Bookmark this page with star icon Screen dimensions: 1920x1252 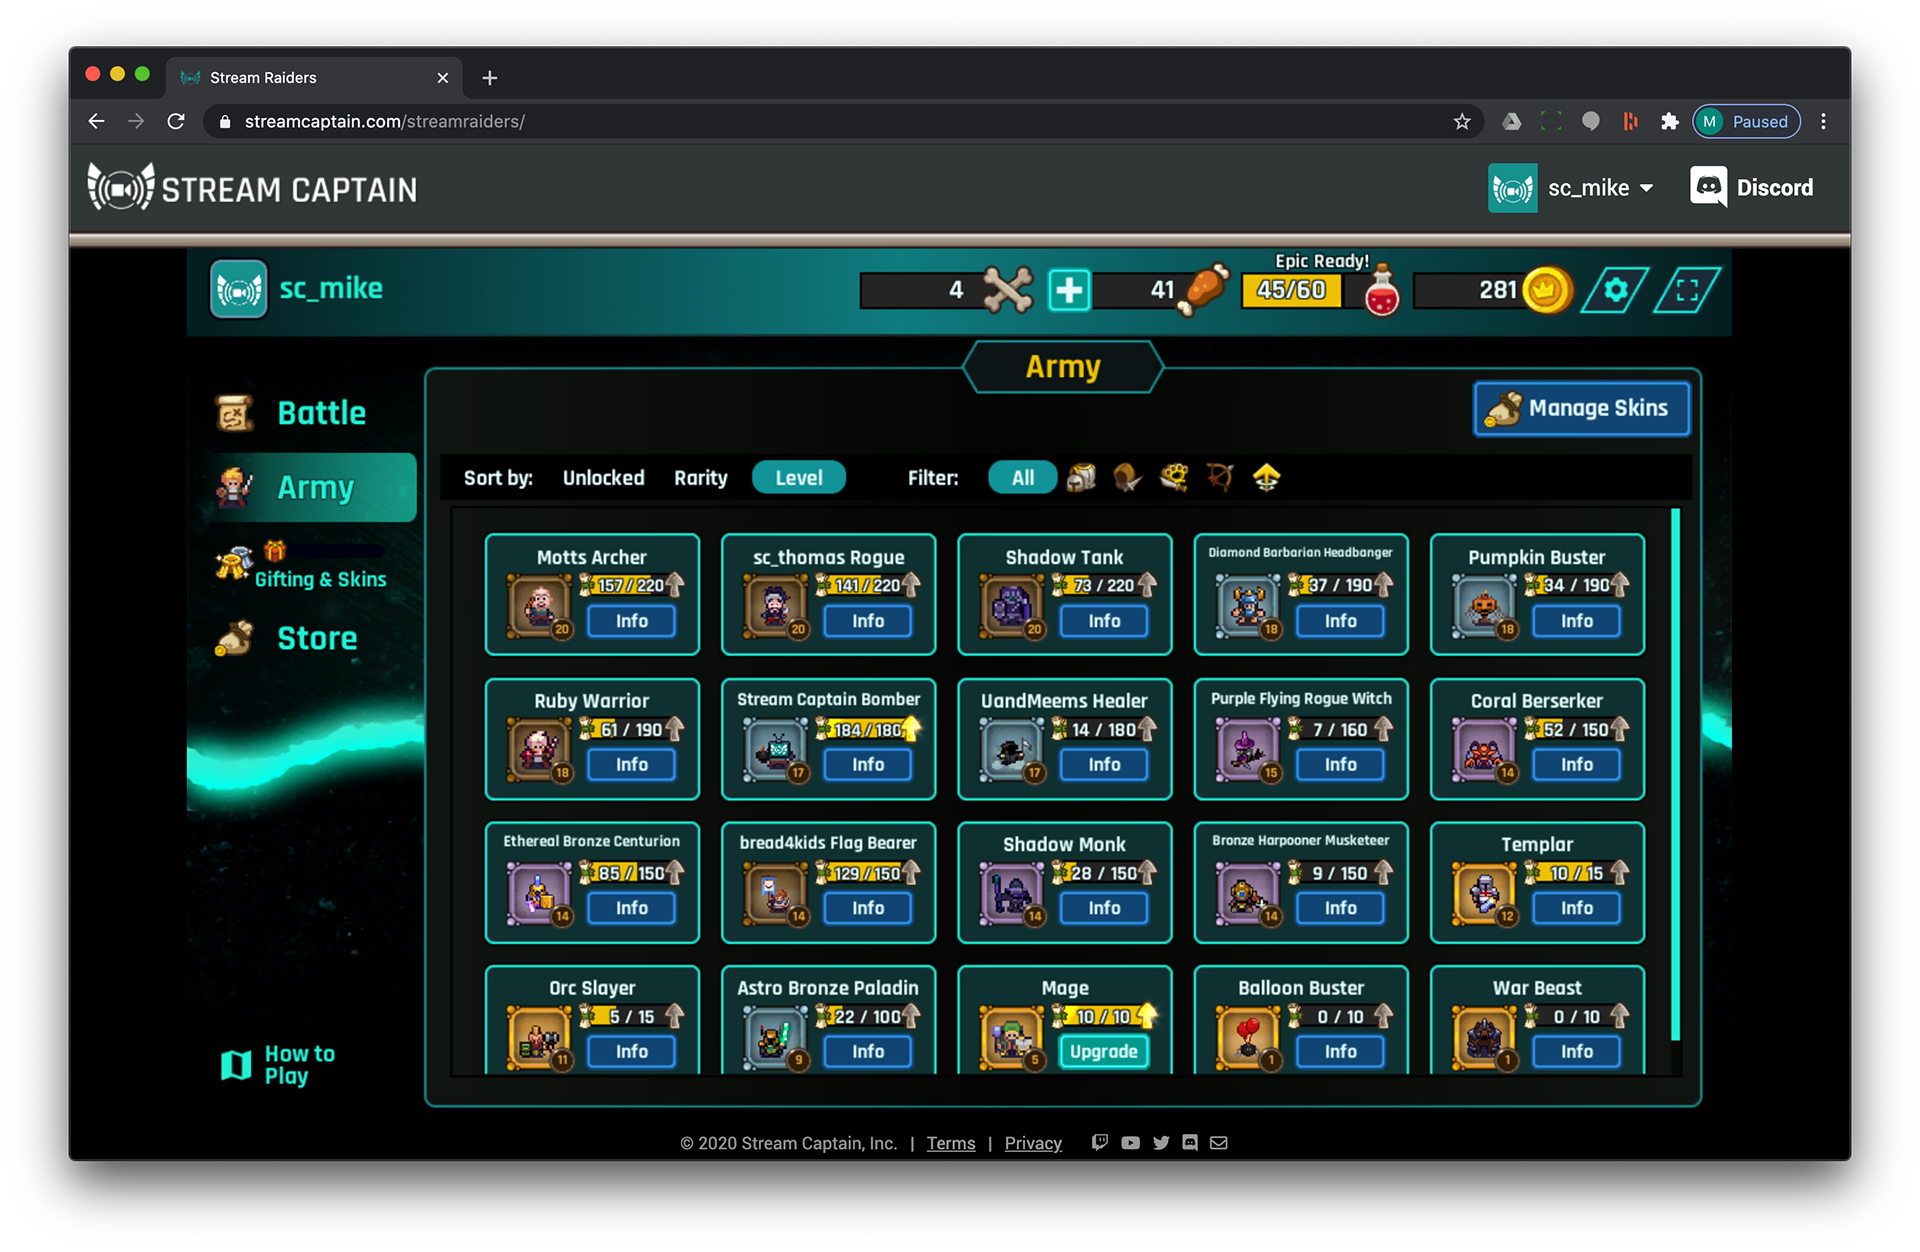click(1462, 122)
